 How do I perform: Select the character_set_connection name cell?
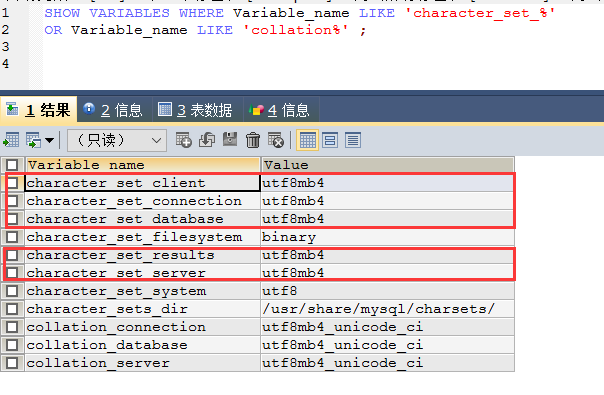click(x=143, y=201)
